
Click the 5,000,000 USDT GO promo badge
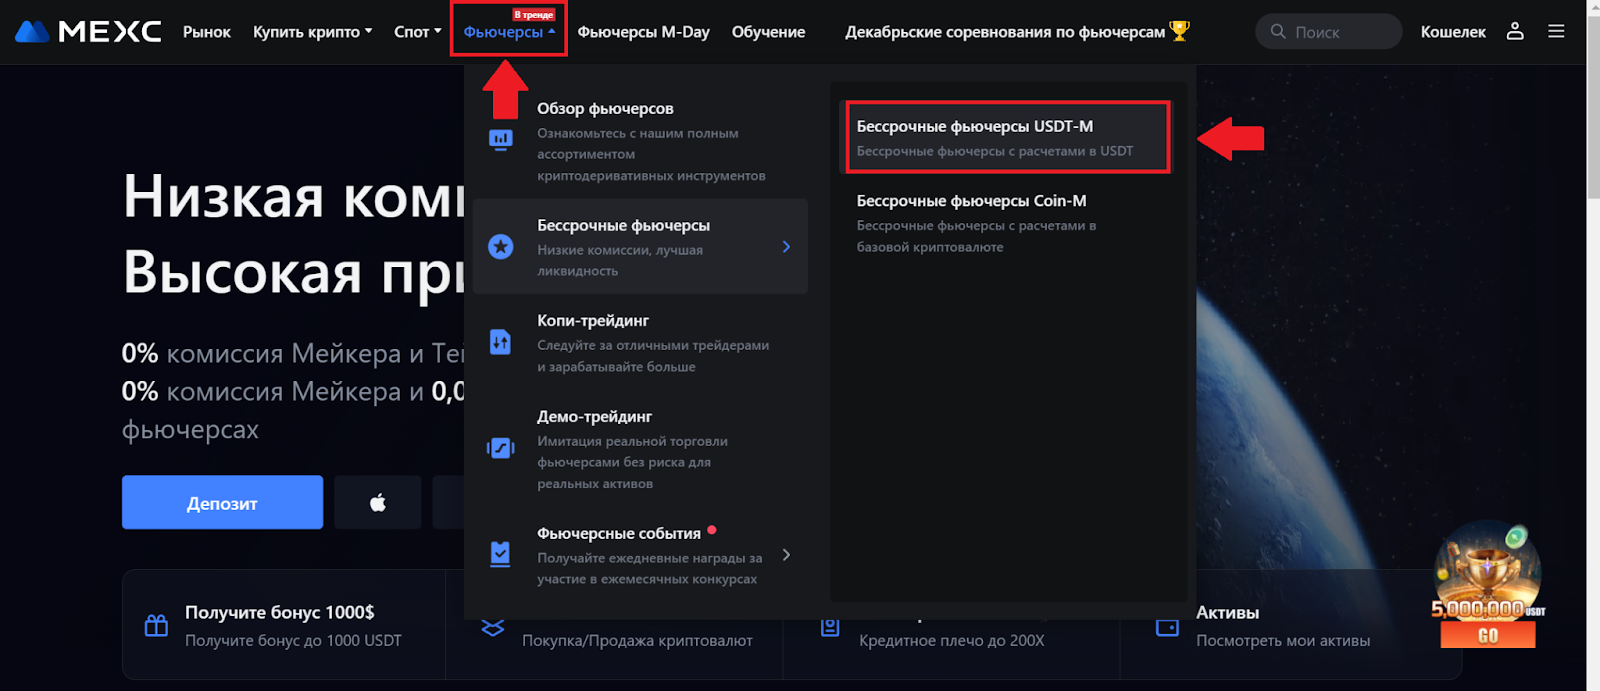coord(1487,585)
